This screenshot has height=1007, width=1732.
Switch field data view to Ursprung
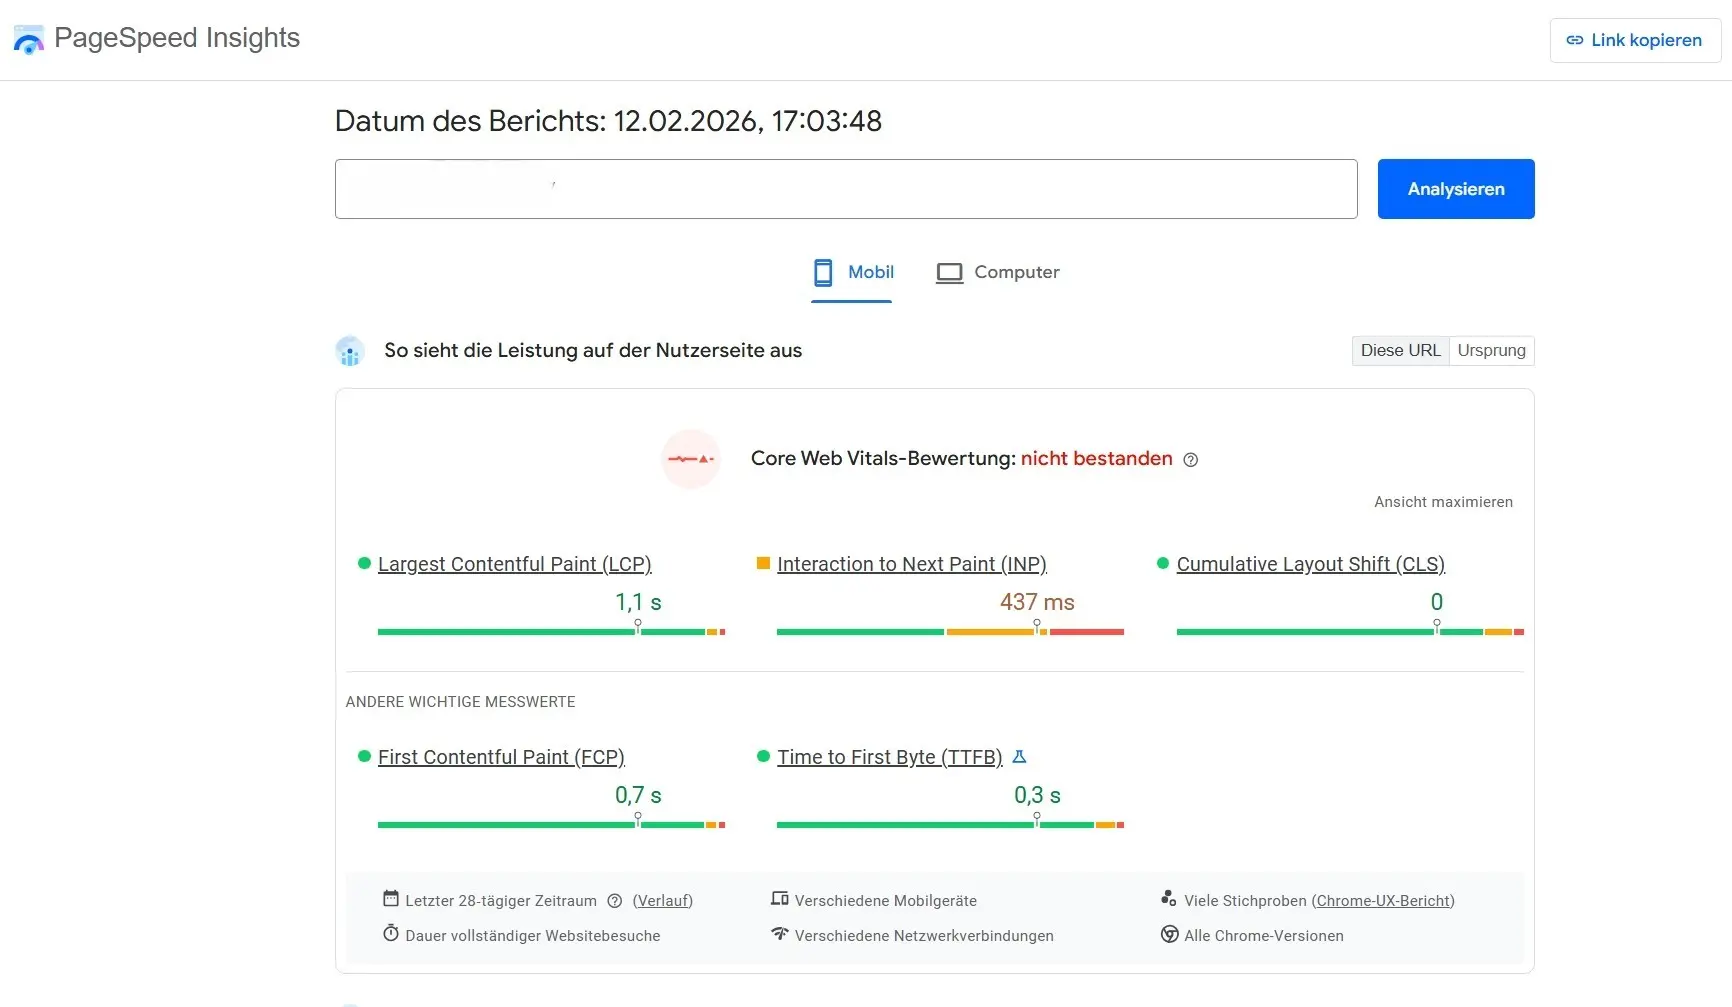point(1491,350)
